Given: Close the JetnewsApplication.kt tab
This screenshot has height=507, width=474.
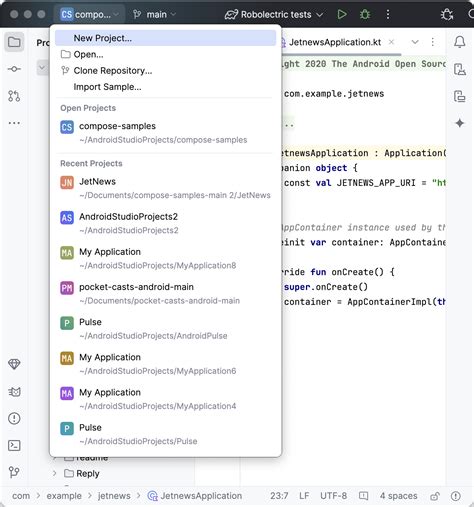Looking at the screenshot, I should click(391, 42).
